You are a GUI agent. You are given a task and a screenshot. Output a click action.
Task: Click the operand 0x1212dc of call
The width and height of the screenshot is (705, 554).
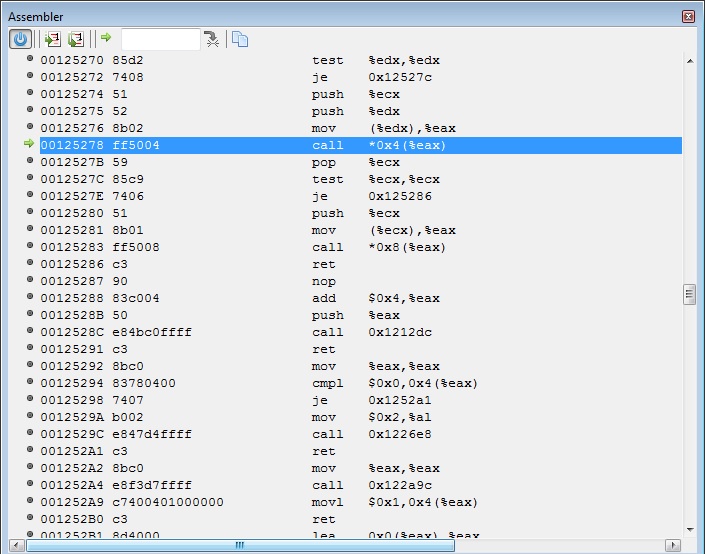point(400,332)
